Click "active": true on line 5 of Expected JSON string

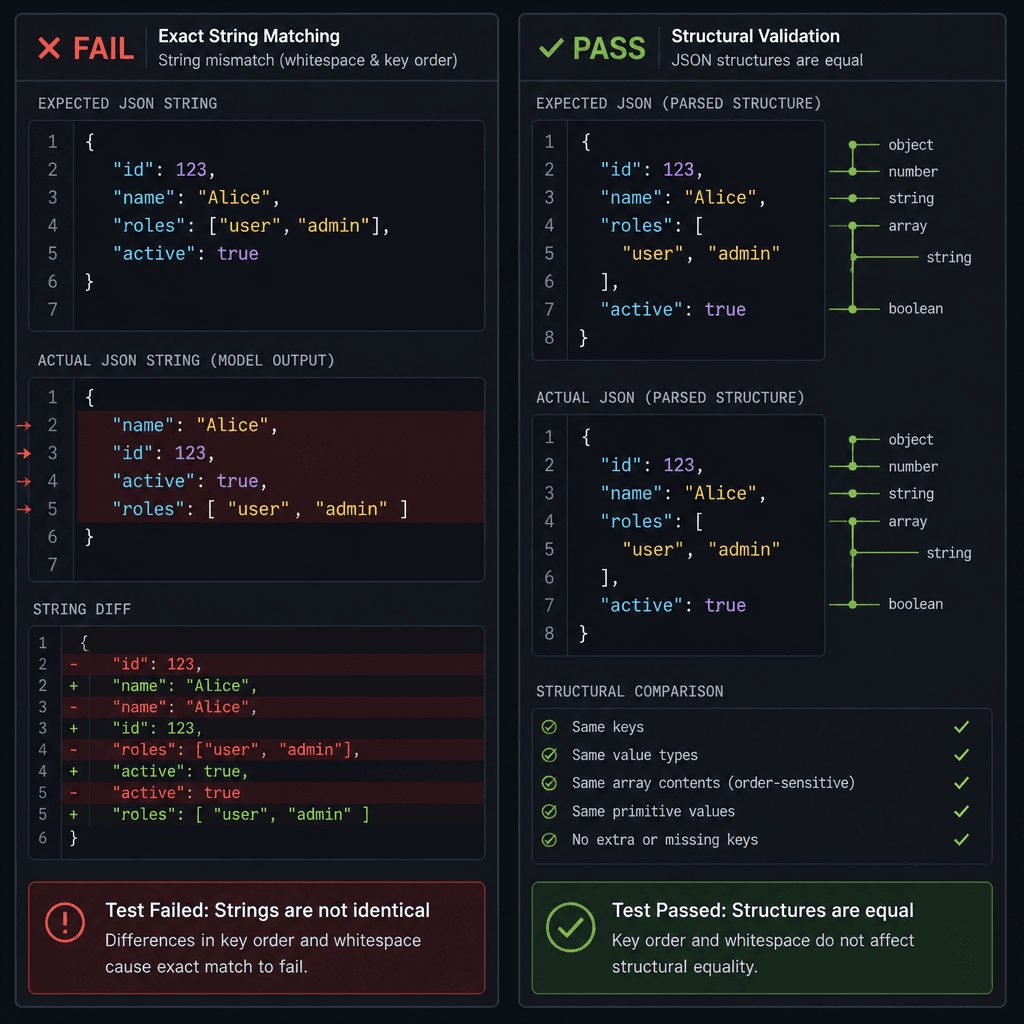click(x=185, y=254)
